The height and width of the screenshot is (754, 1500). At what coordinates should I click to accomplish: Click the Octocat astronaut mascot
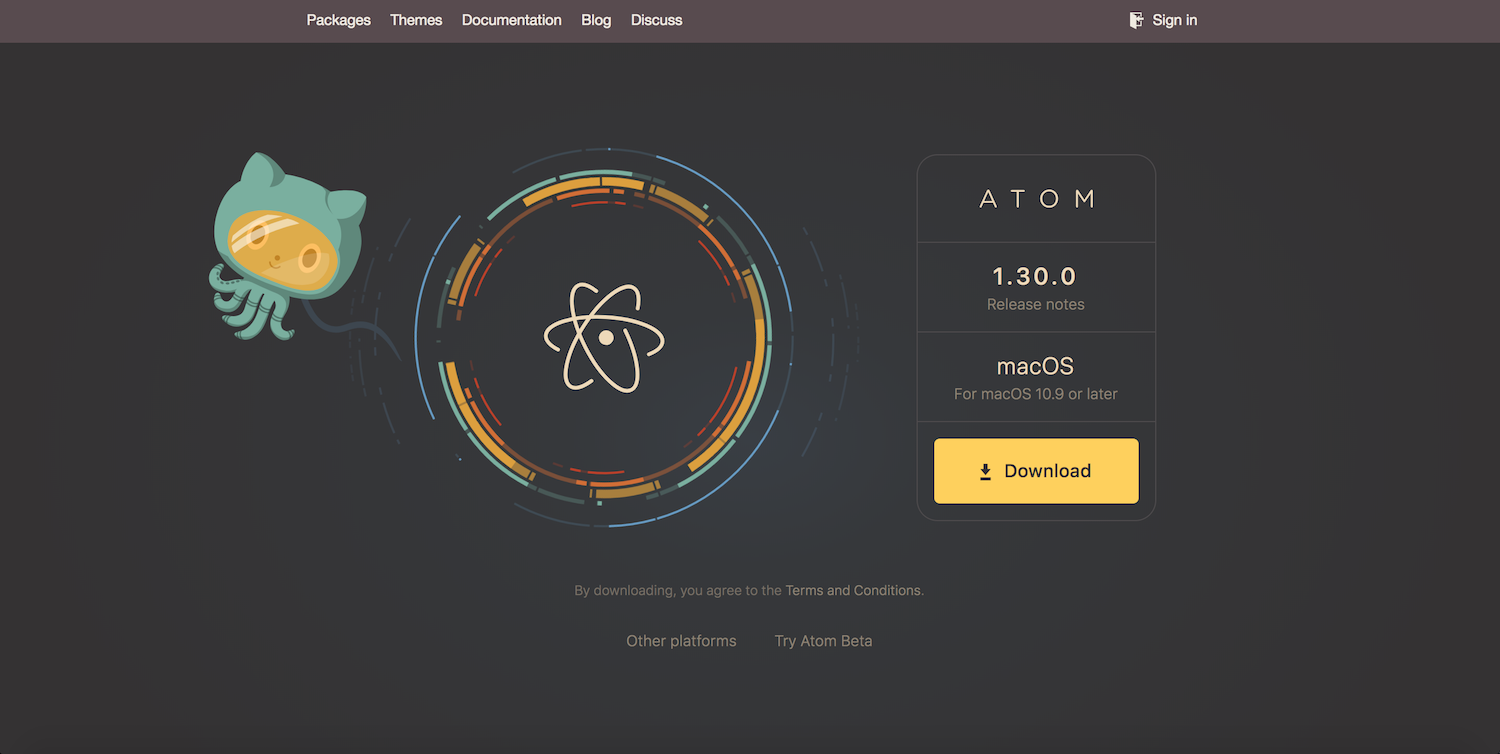click(288, 246)
